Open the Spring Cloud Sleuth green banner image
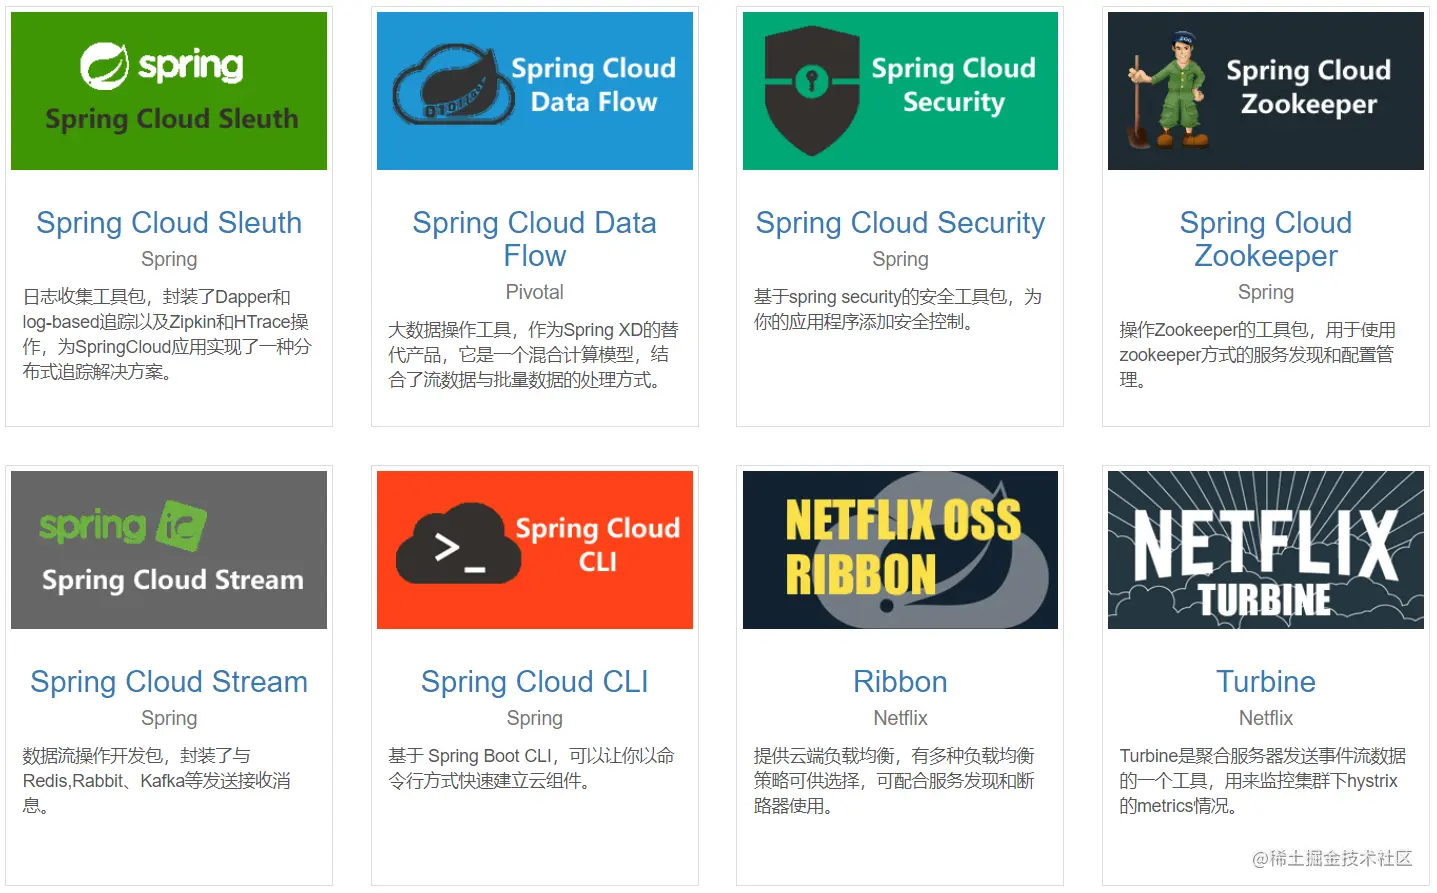Screen dimensions: 1437x893 (x=169, y=91)
